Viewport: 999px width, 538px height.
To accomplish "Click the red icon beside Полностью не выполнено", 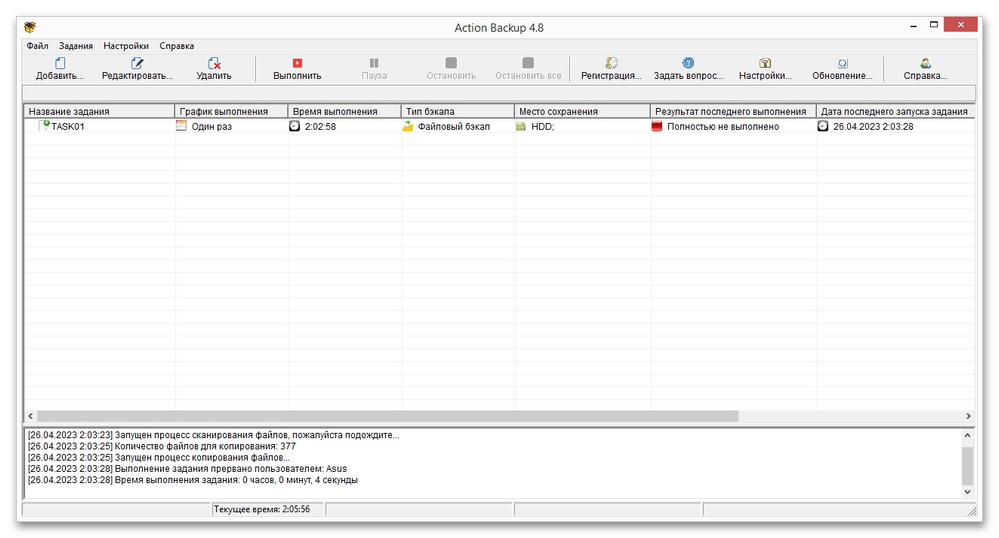I will [x=657, y=126].
